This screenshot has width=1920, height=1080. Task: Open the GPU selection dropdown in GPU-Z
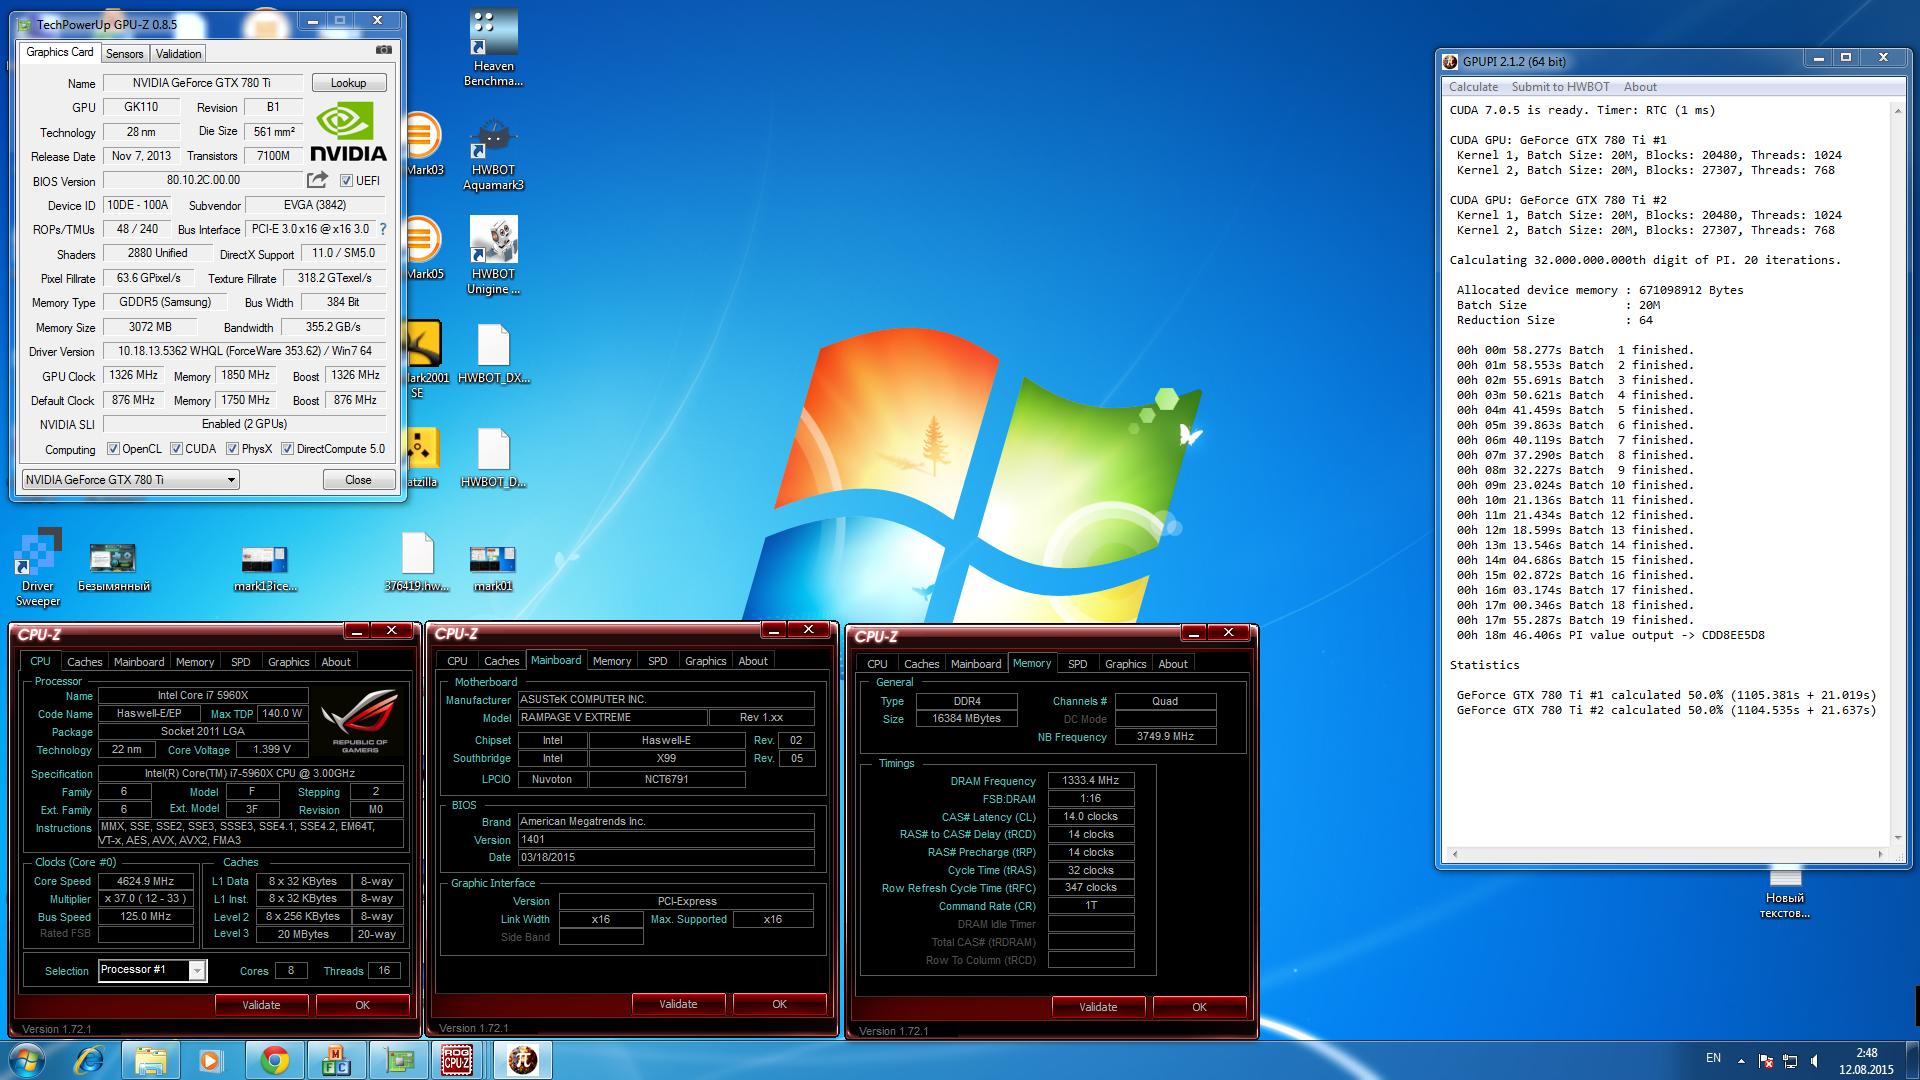click(x=130, y=480)
